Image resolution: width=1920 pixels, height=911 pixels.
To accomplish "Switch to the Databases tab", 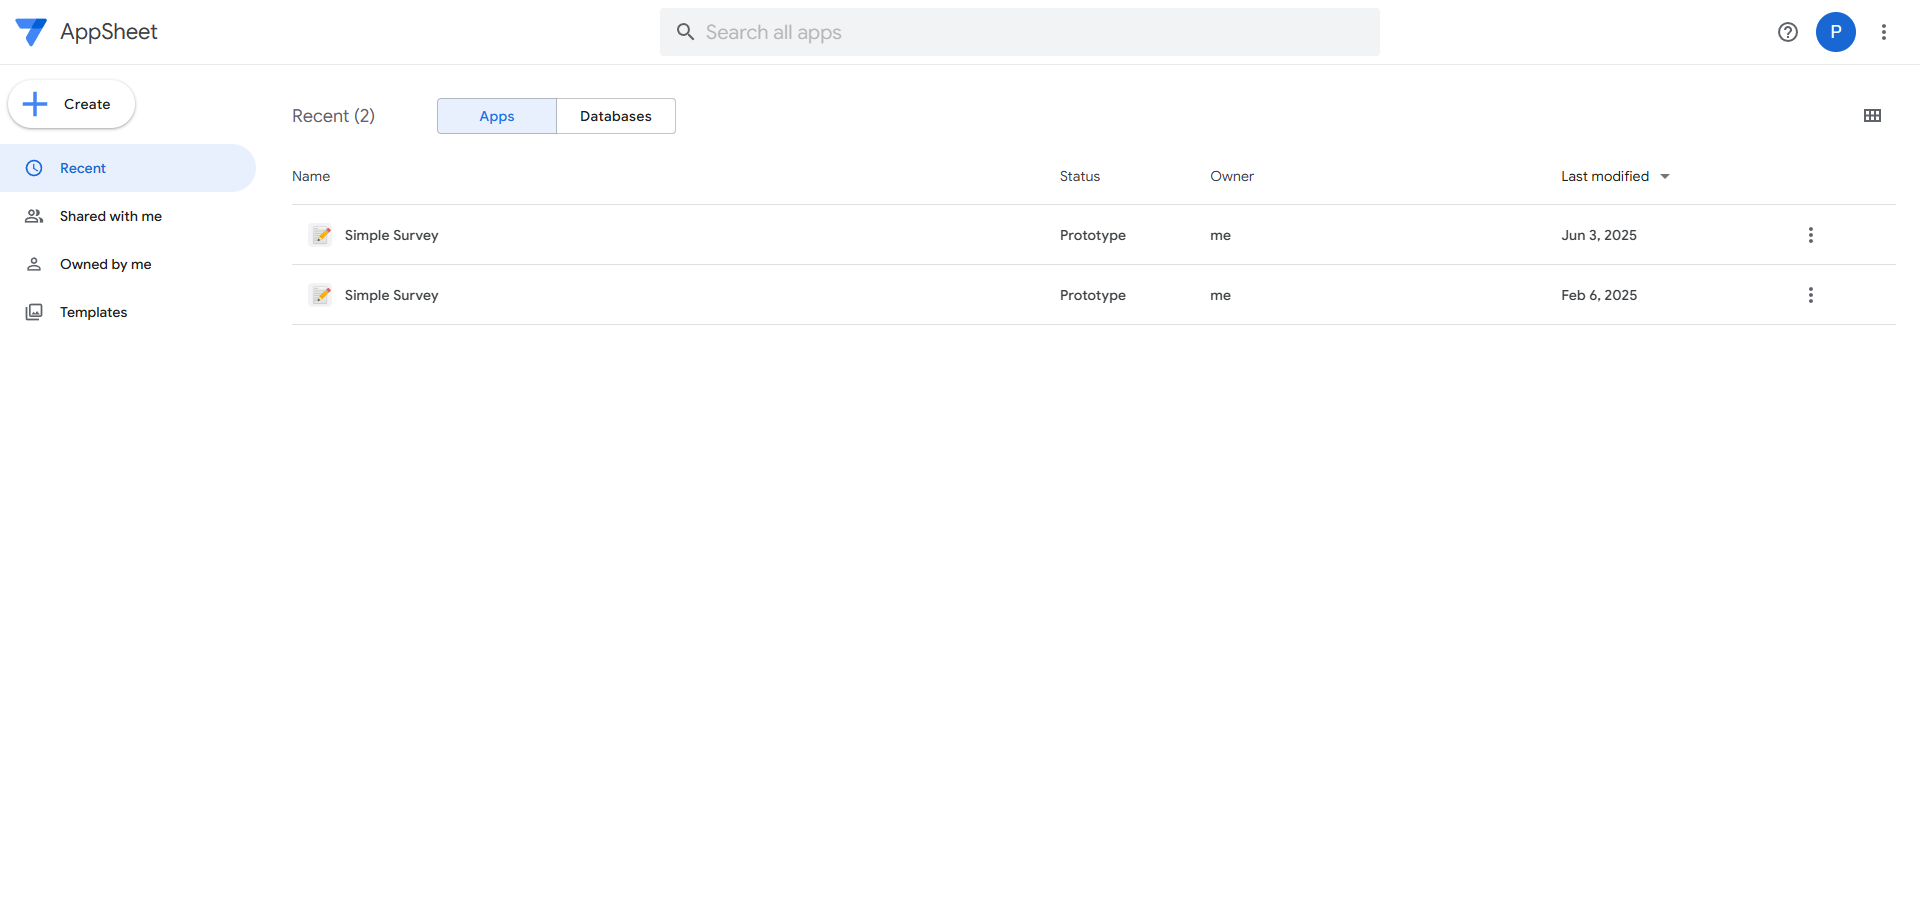I will (x=615, y=116).
